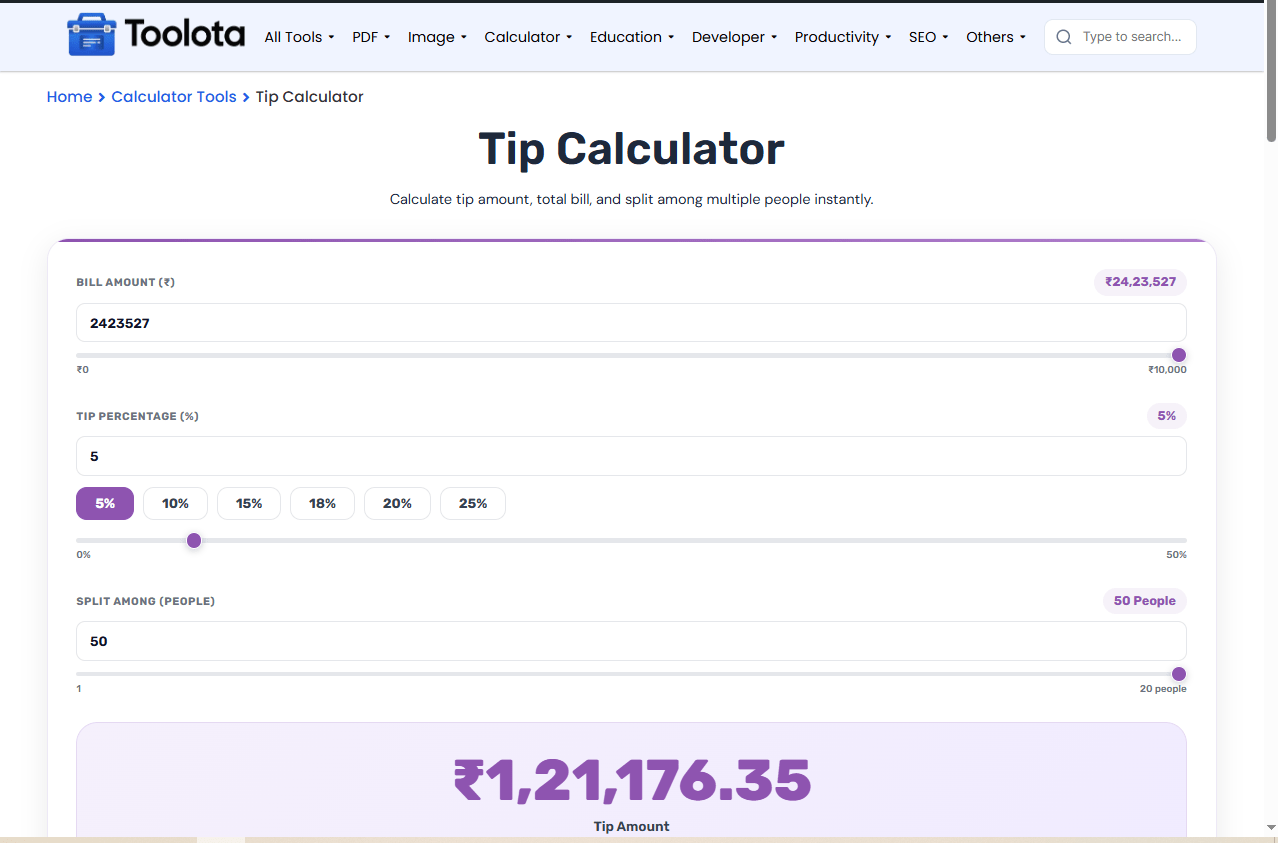Open the Image tools dropdown
The width and height of the screenshot is (1278, 843).
click(x=437, y=37)
